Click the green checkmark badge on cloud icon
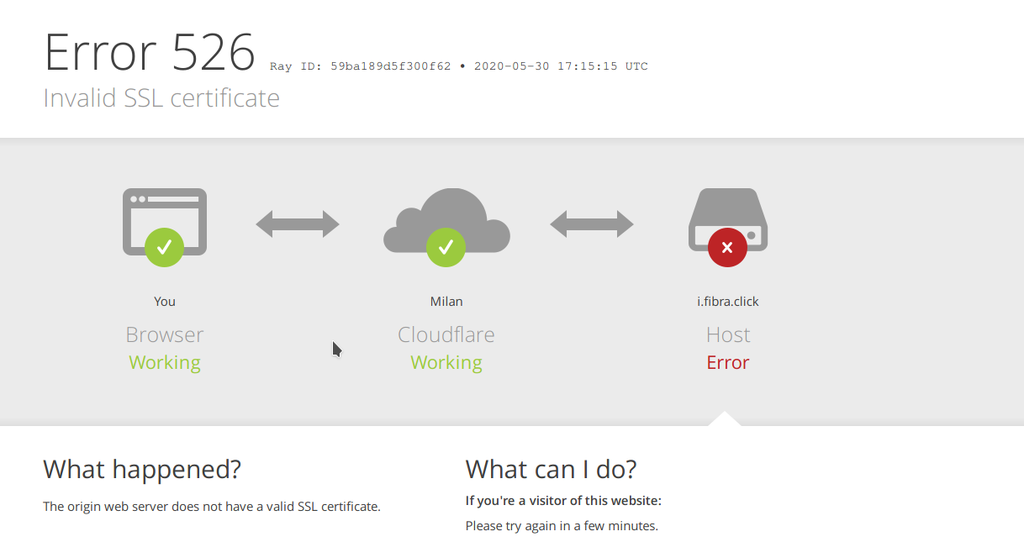This screenshot has height=542, width=1024. click(x=446, y=247)
